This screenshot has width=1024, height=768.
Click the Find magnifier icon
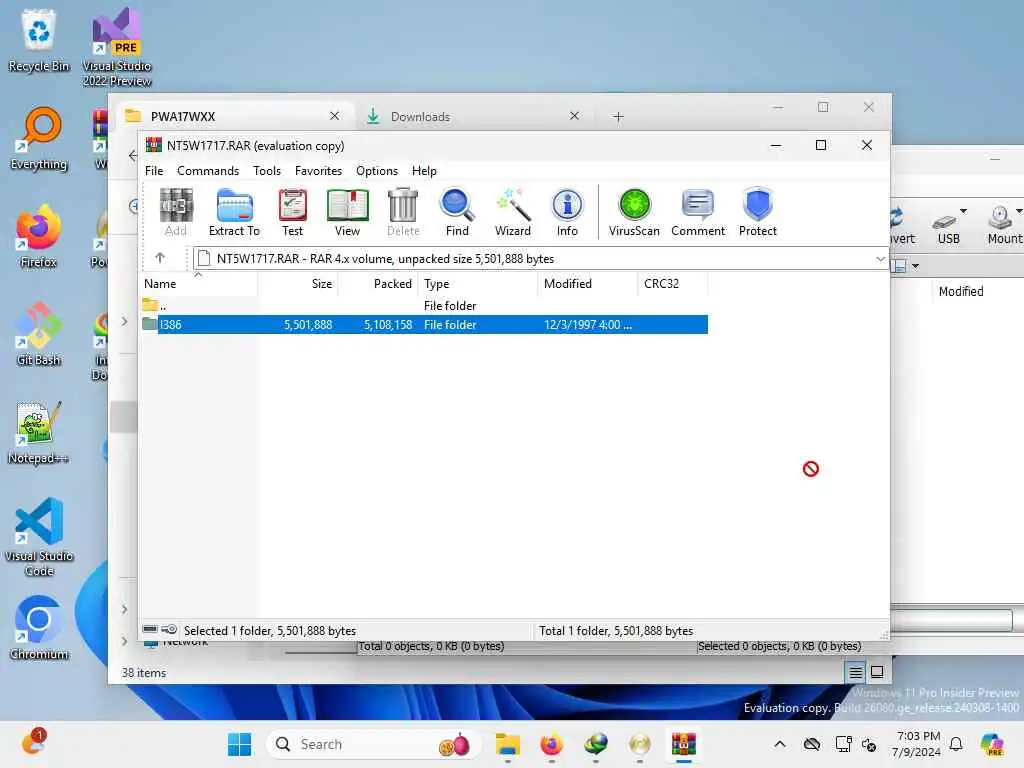457,212
